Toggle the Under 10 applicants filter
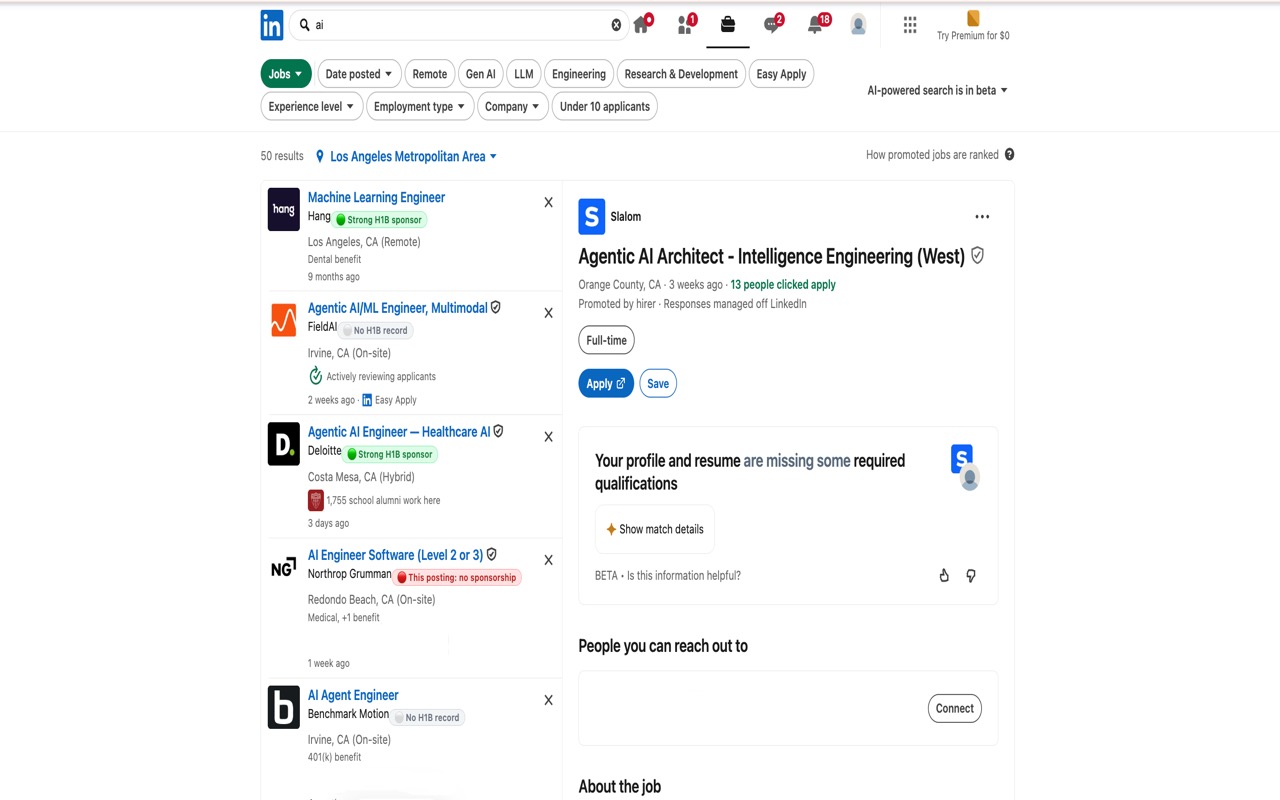Image resolution: width=1280 pixels, height=800 pixels. pos(605,106)
